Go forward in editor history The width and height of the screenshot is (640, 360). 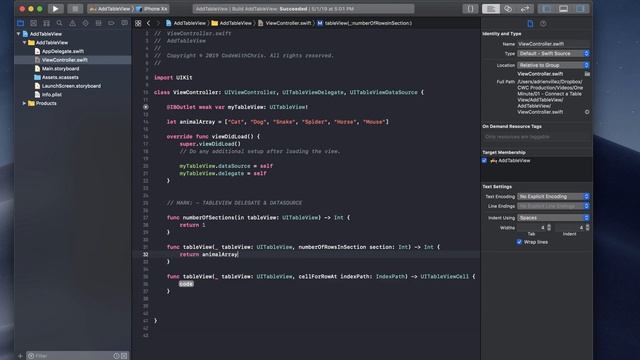point(158,23)
